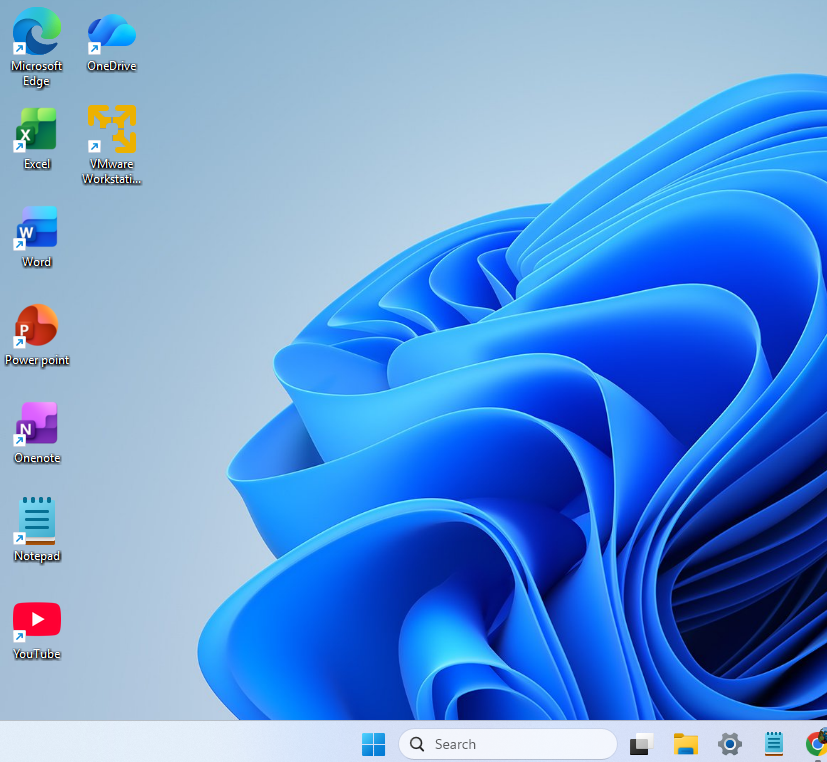This screenshot has width=827, height=762.
Task: Select the OneDrive cloud icon
Action: click(111, 32)
